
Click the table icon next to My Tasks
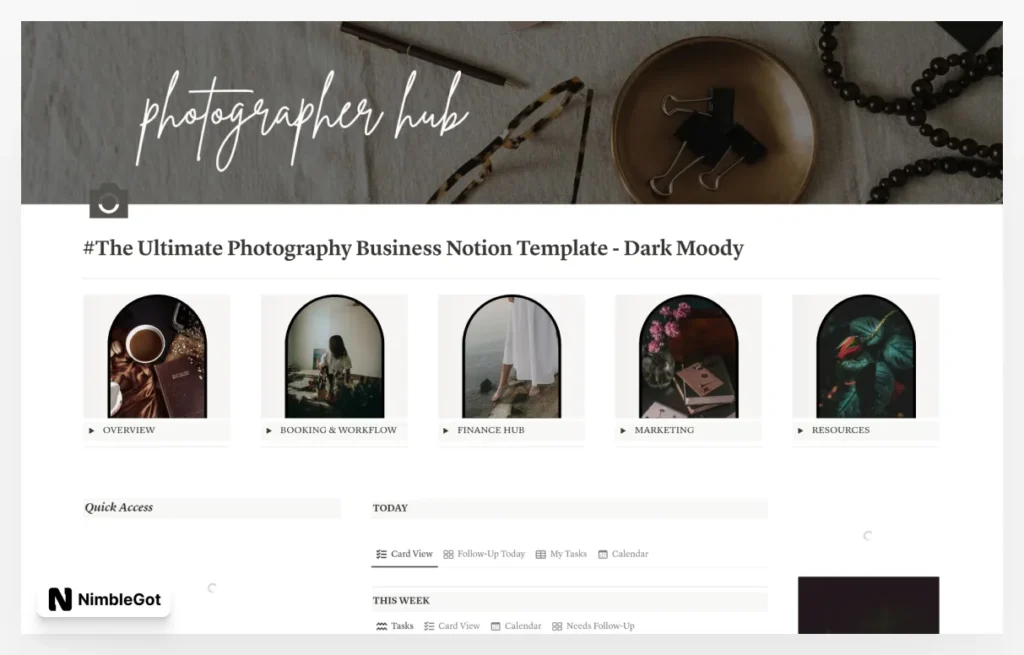(x=540, y=553)
